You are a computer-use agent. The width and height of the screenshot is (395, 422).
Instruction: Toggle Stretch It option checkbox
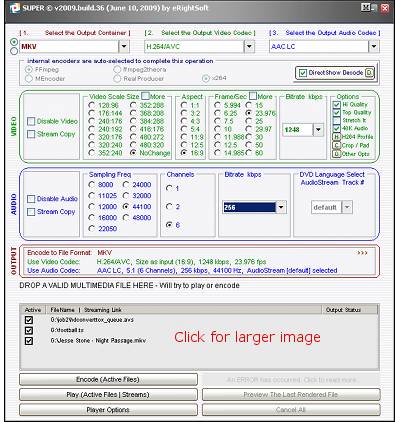(x=337, y=120)
